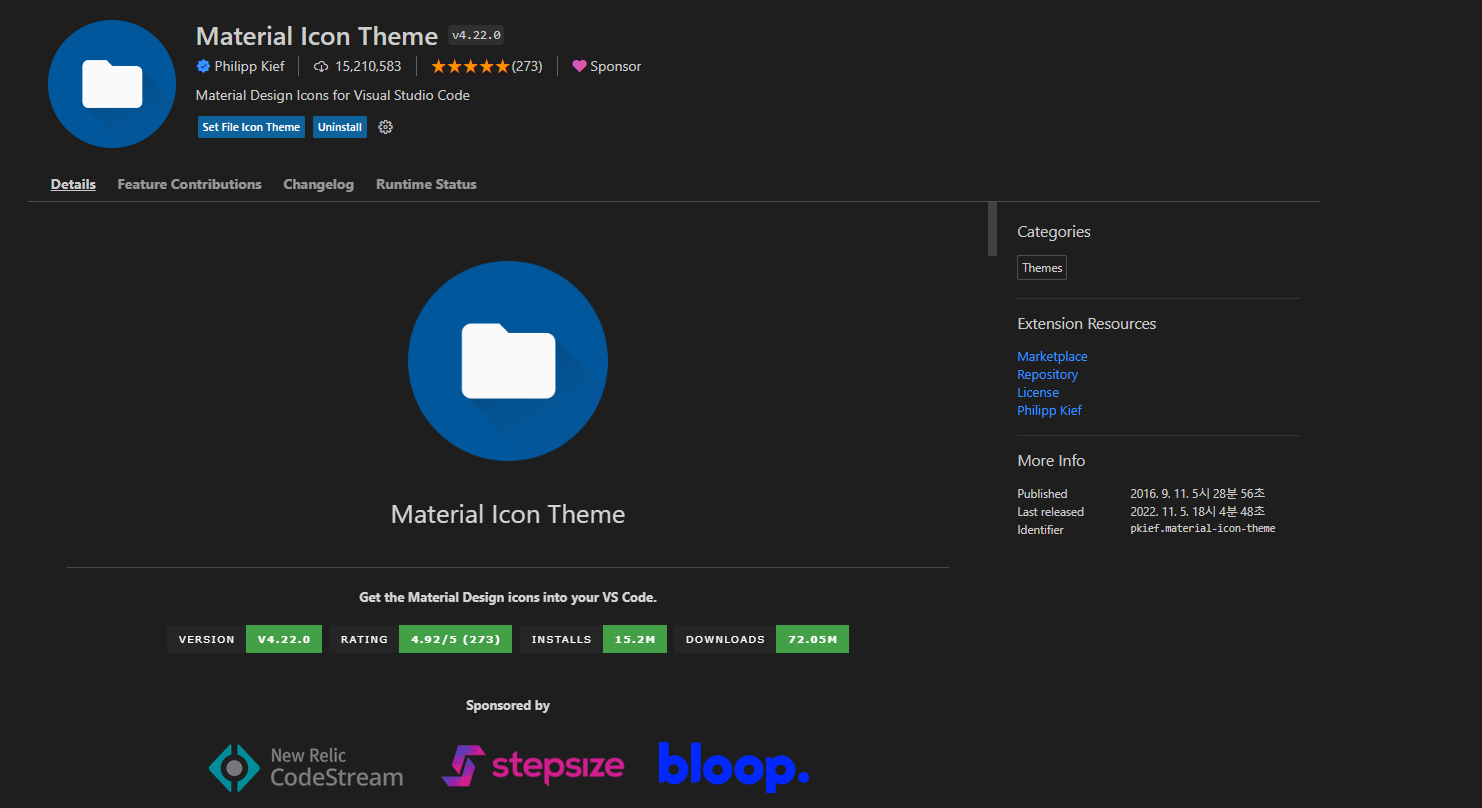1482x808 pixels.
Task: Click the Categories heading
Action: 1054,232
